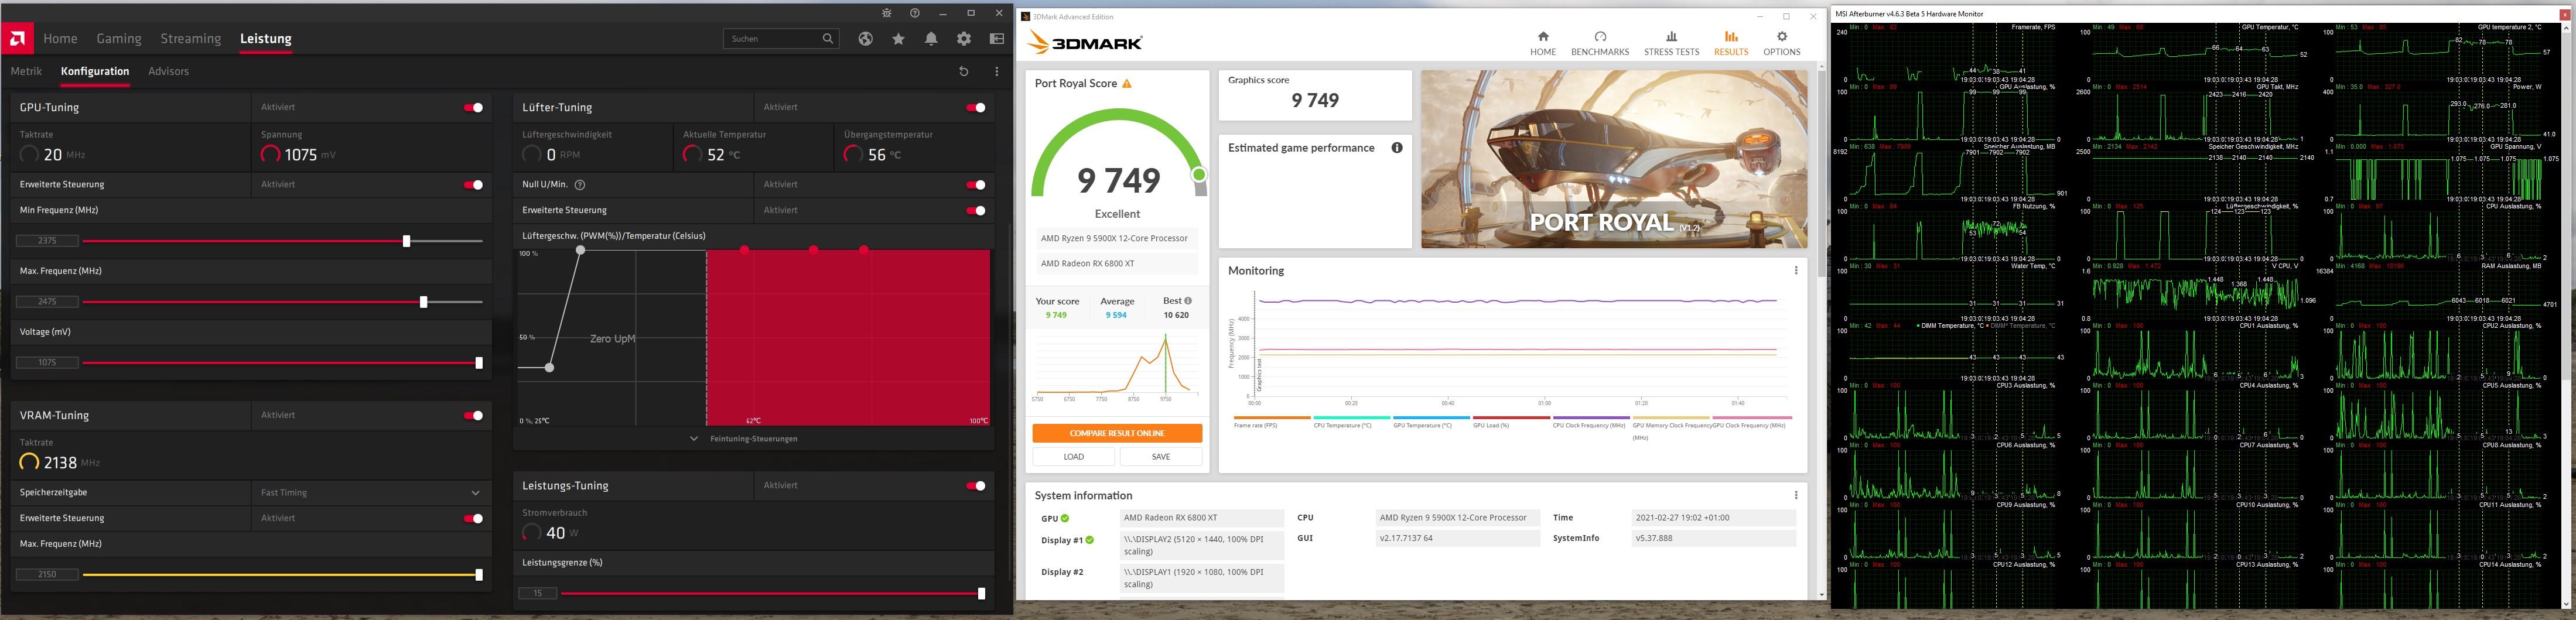
Task: Click the fan curve point at 100%
Action: 581,250
